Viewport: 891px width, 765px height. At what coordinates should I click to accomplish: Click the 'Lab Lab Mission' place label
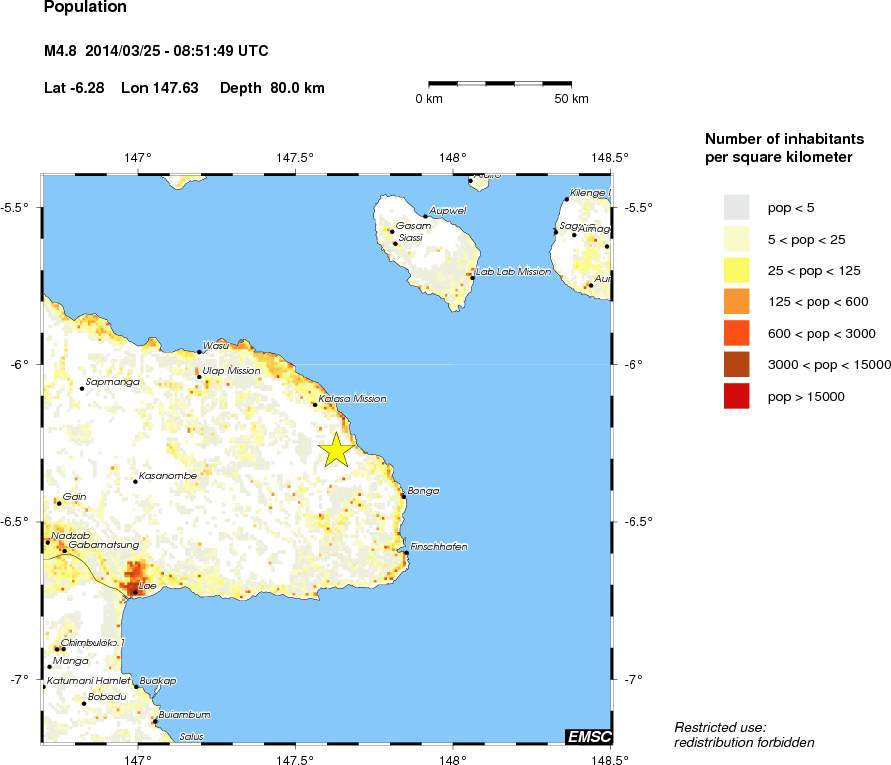tap(514, 271)
